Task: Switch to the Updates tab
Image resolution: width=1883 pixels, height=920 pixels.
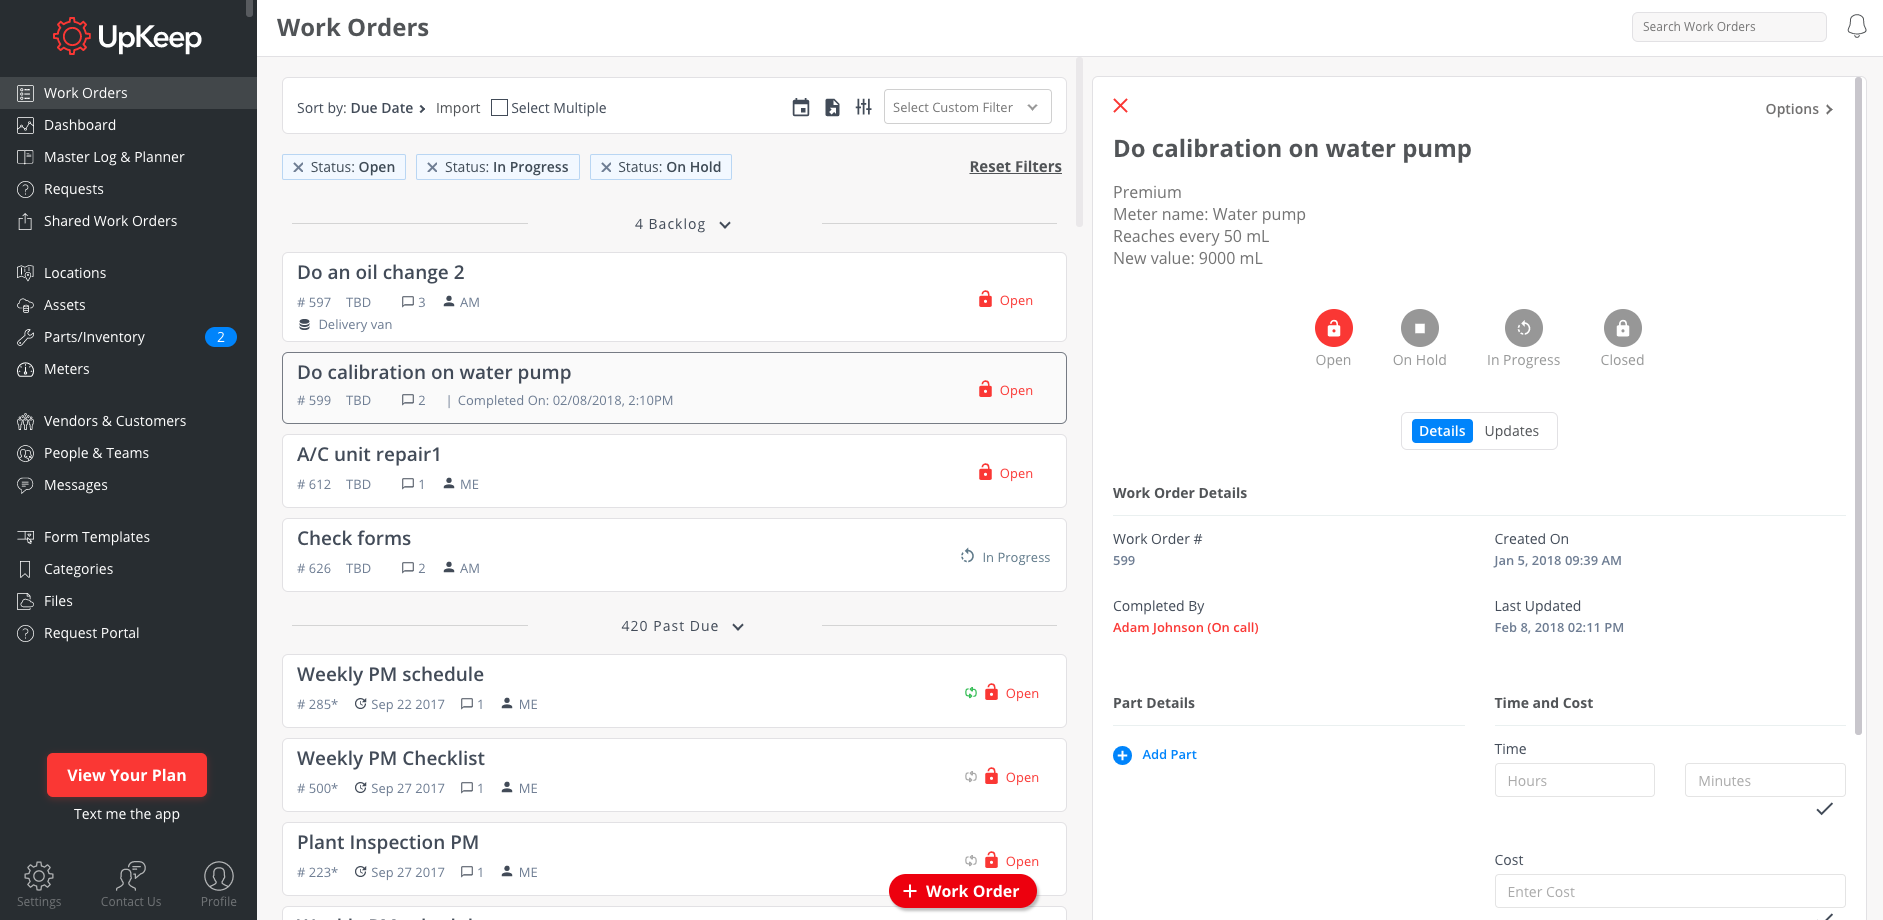Action: pos(1511,431)
